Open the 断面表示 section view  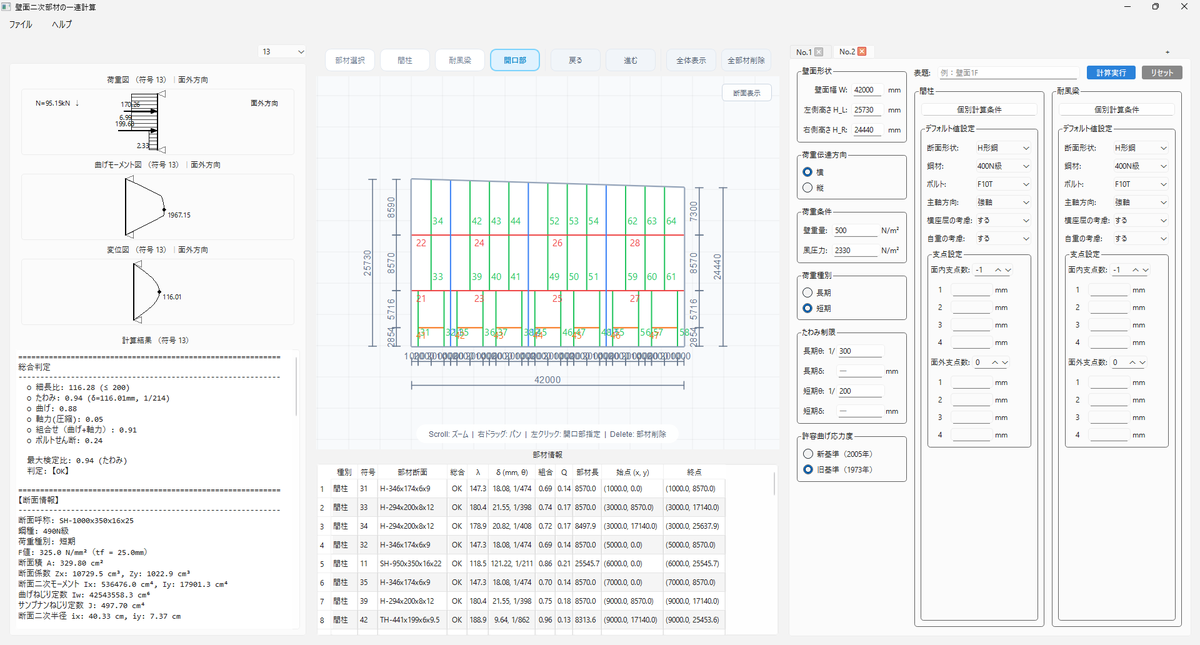click(746, 92)
